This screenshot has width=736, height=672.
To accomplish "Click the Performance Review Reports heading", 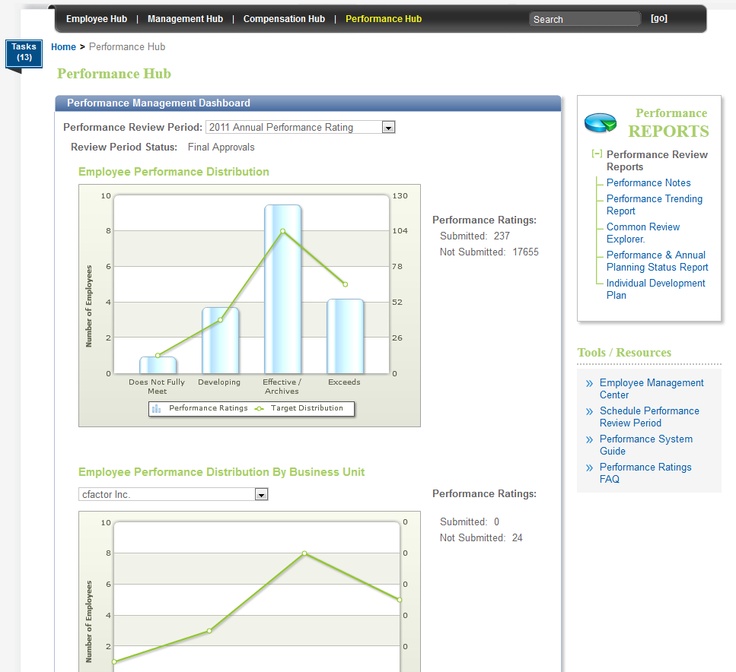I will (657, 160).
